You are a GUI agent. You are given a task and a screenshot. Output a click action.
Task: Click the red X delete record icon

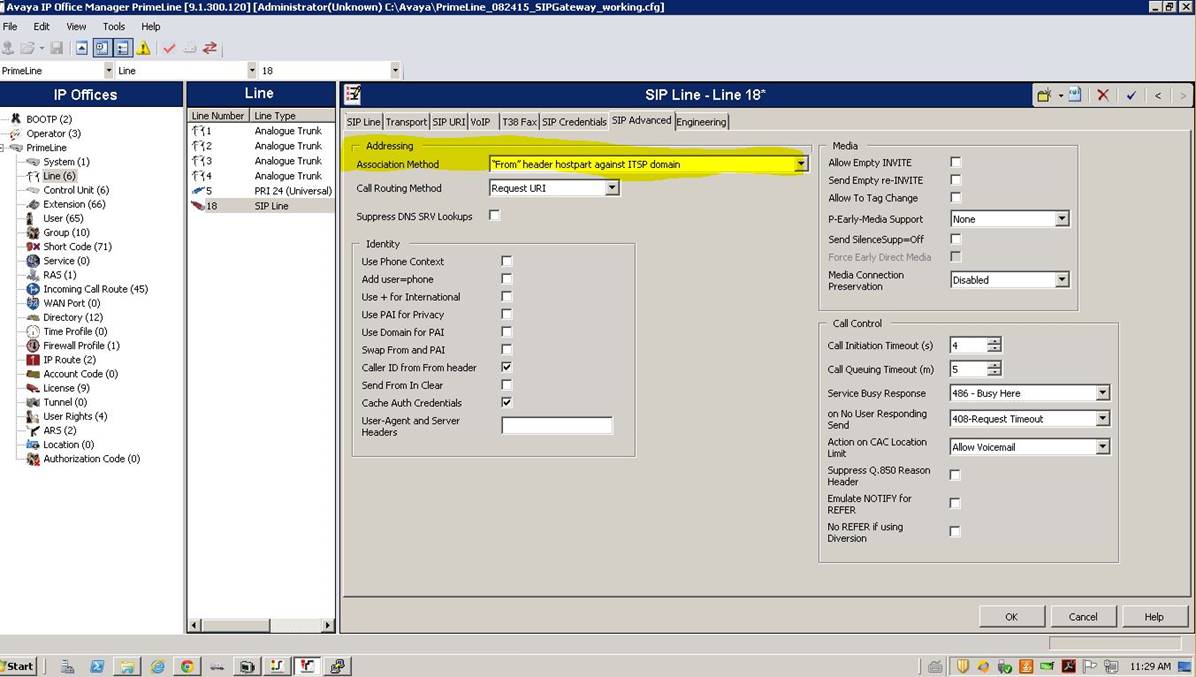[x=1103, y=95]
